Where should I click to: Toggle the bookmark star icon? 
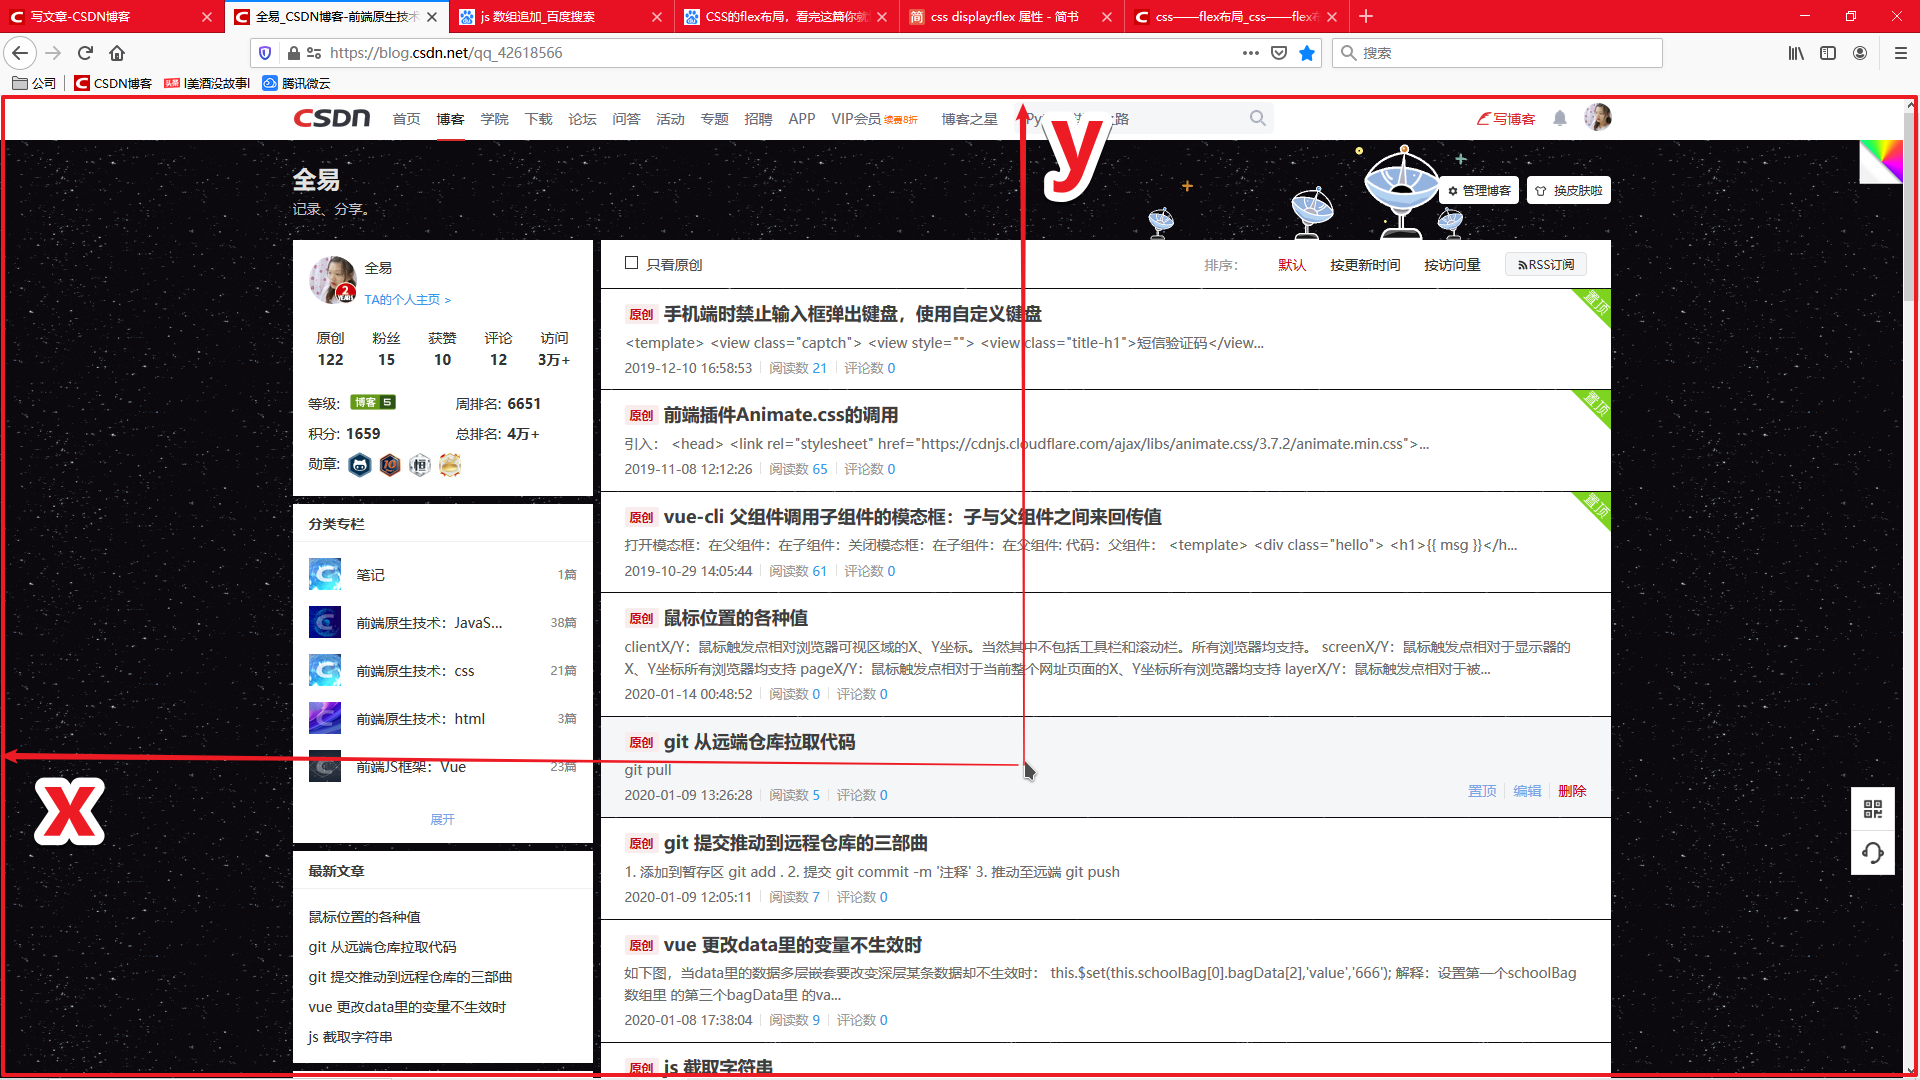(x=1306, y=53)
